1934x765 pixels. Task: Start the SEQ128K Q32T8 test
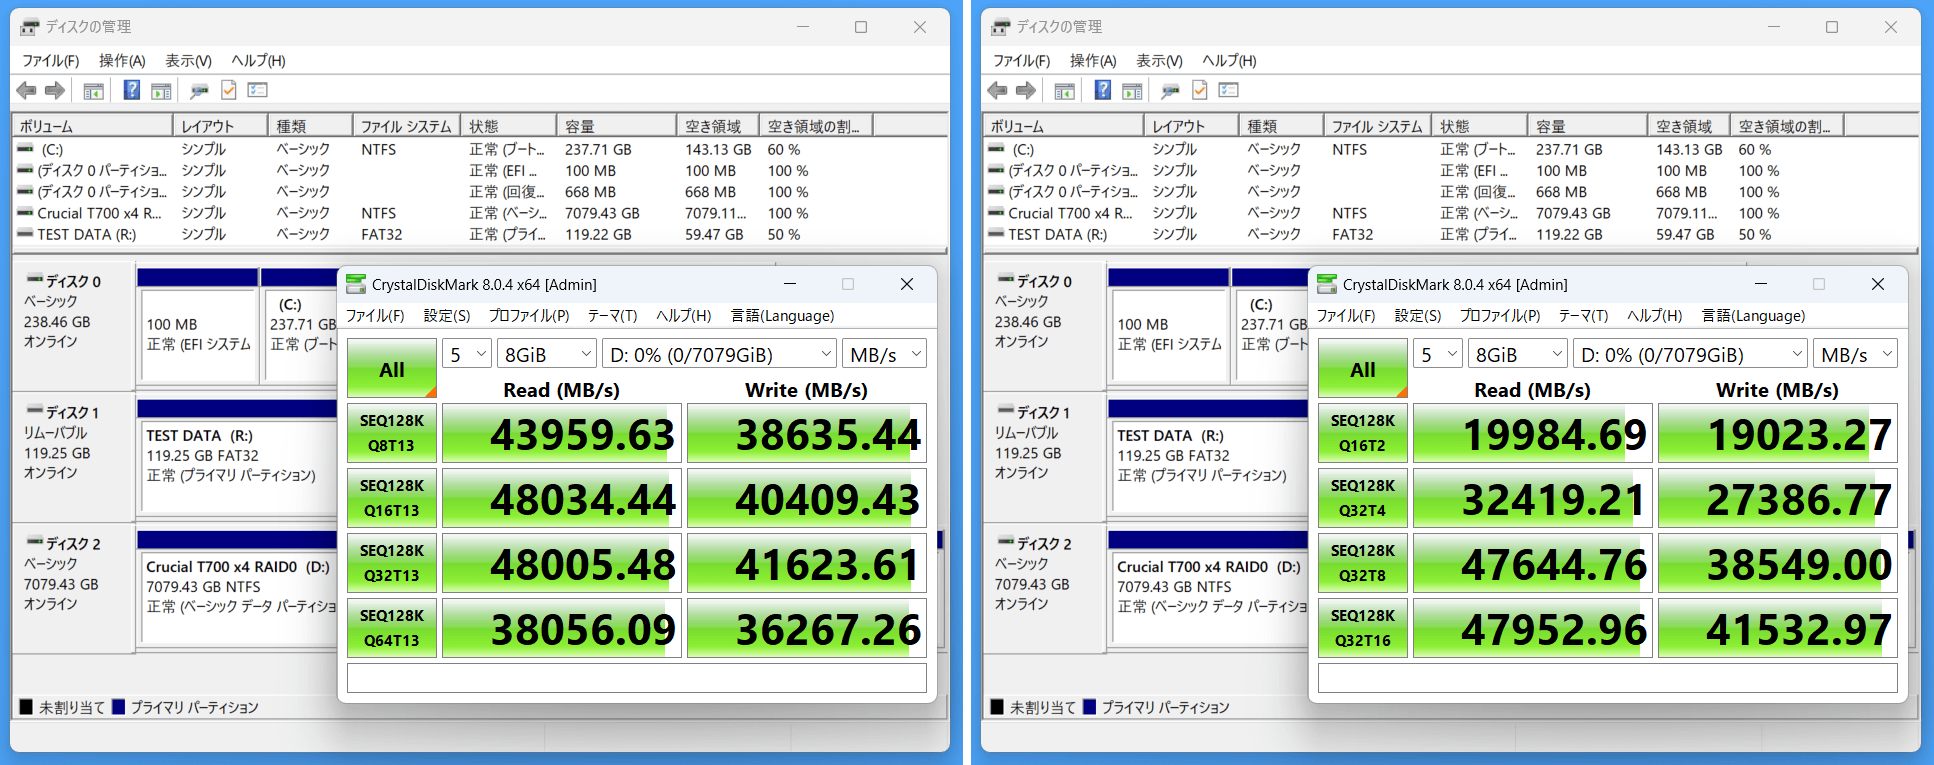pos(1363,563)
